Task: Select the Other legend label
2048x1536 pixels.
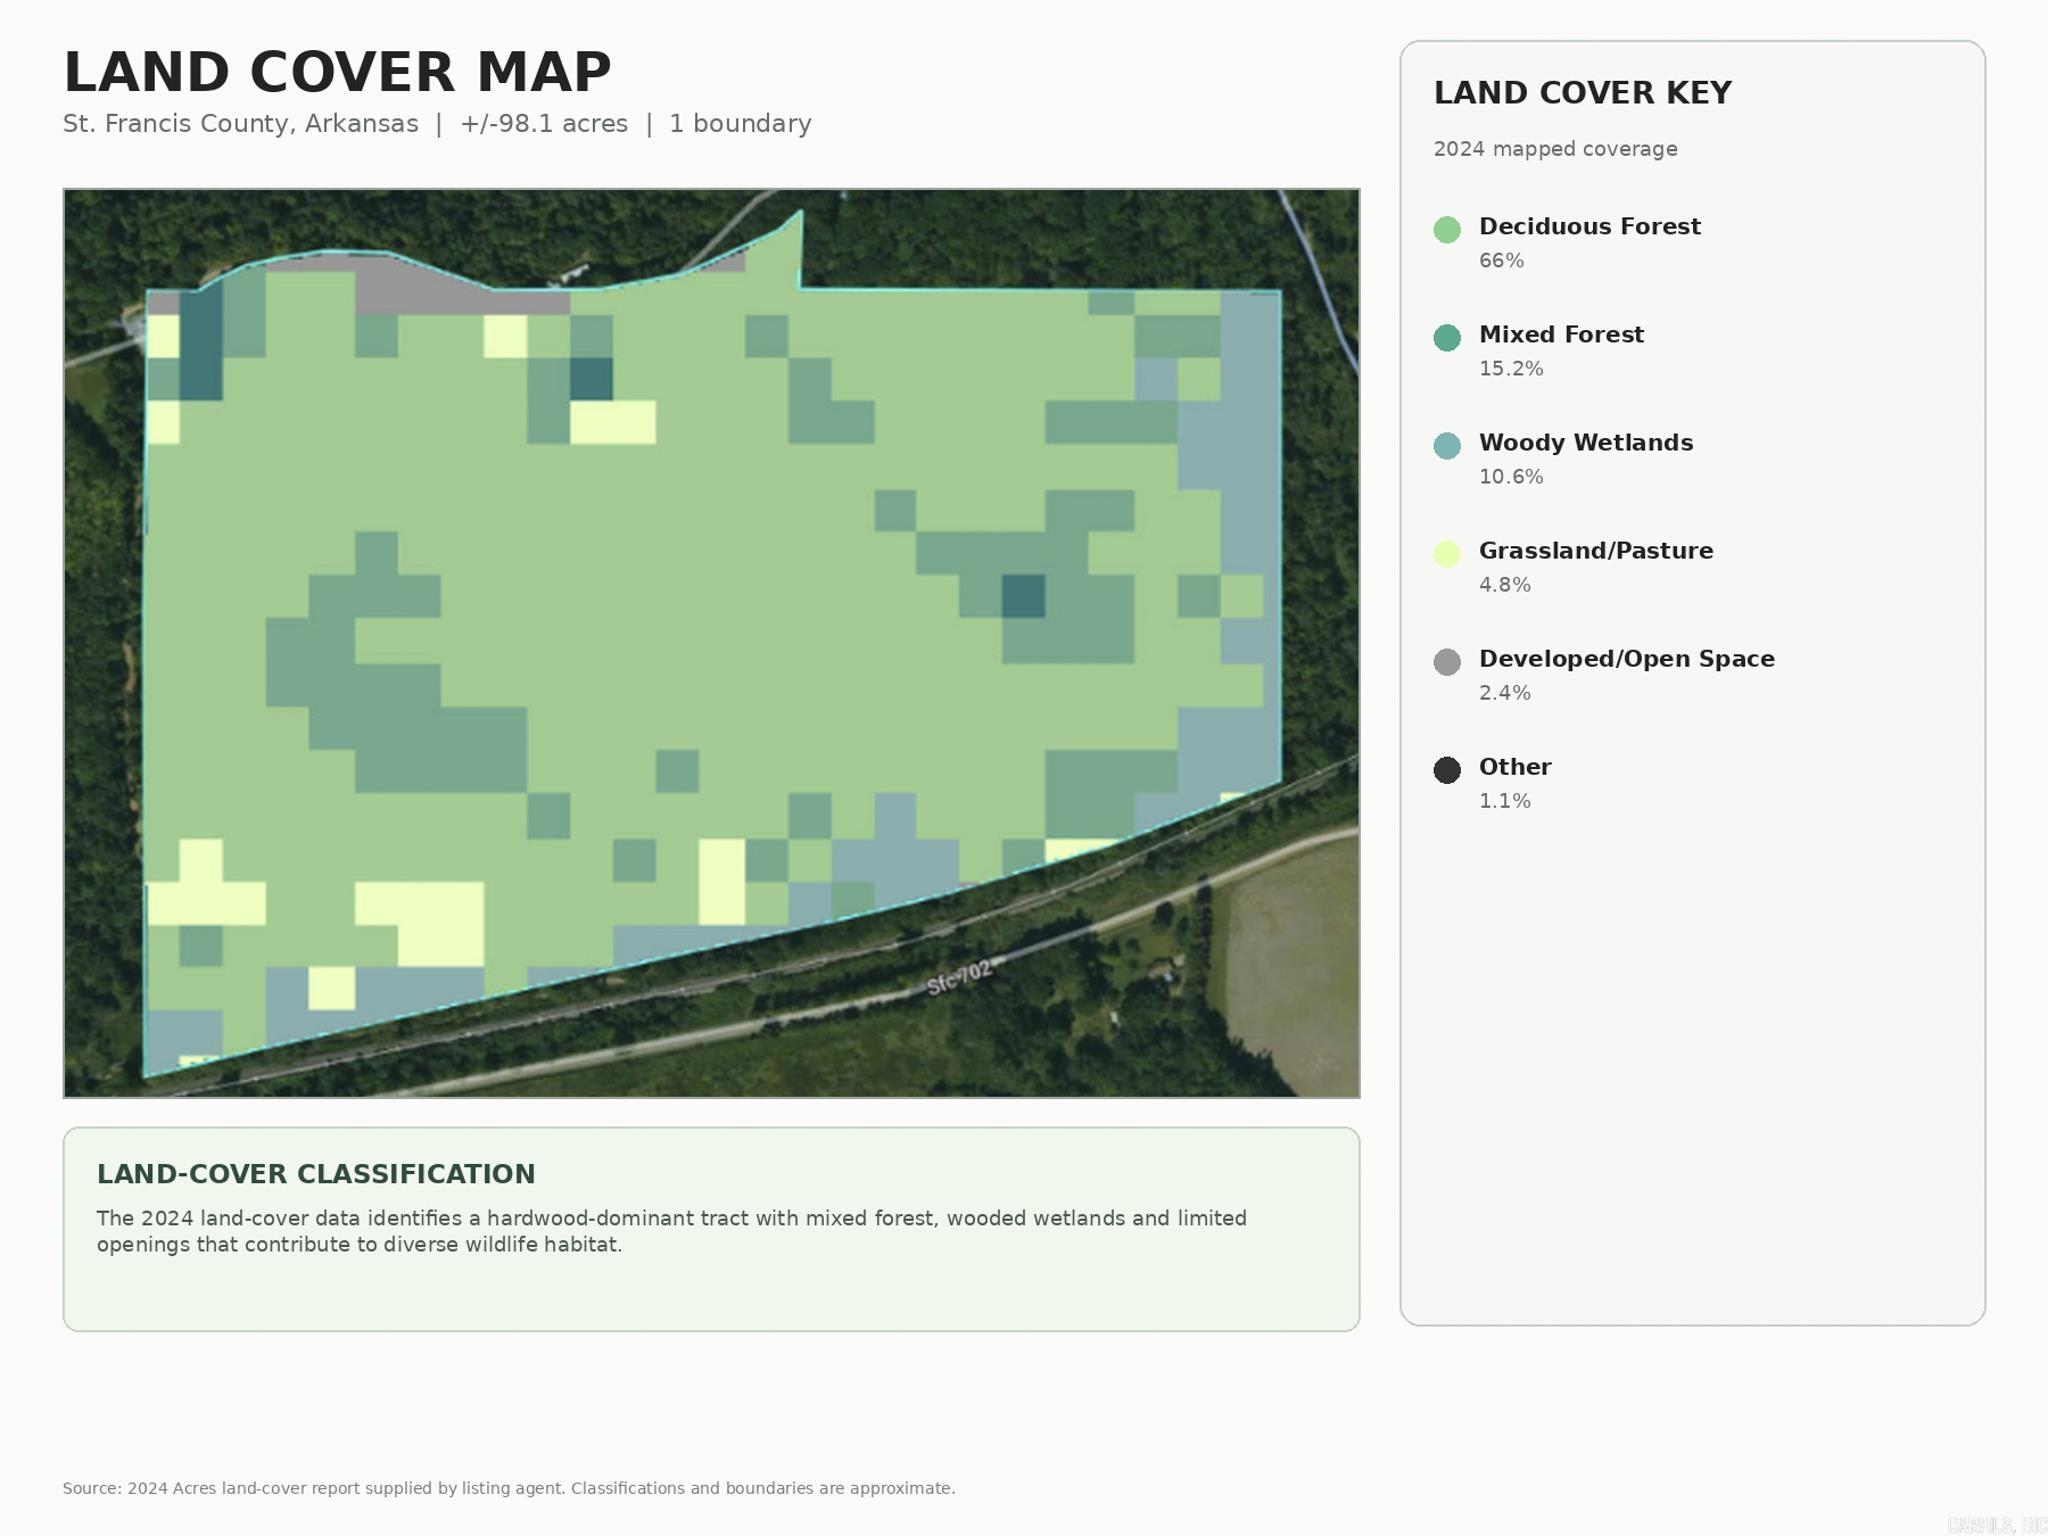Action: point(1515,767)
